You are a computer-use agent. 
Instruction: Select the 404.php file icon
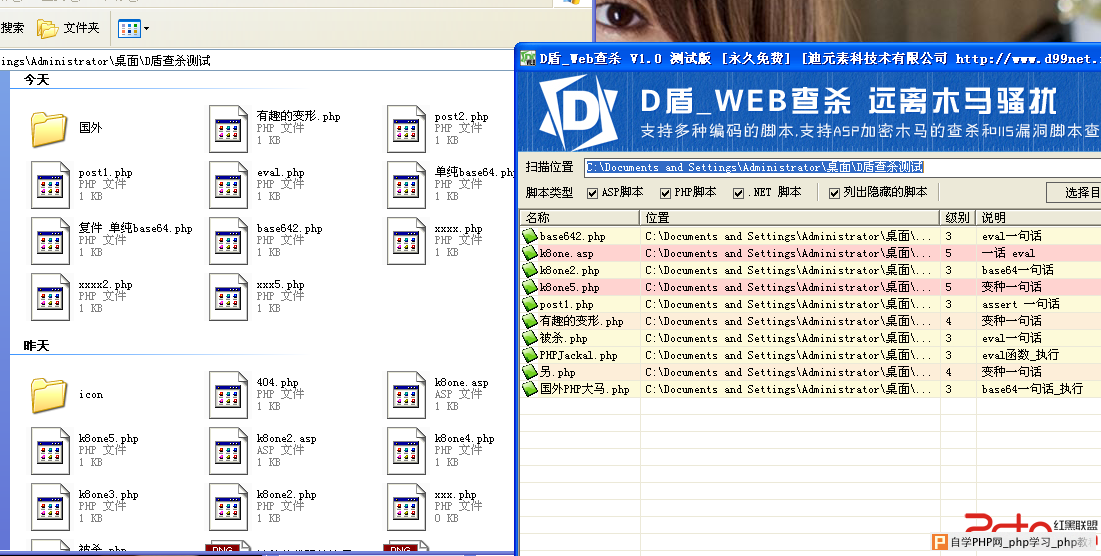click(x=228, y=395)
